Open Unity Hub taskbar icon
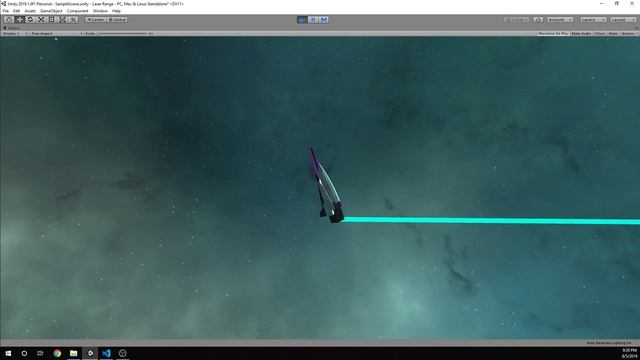The height and width of the screenshot is (360, 640). point(122,353)
